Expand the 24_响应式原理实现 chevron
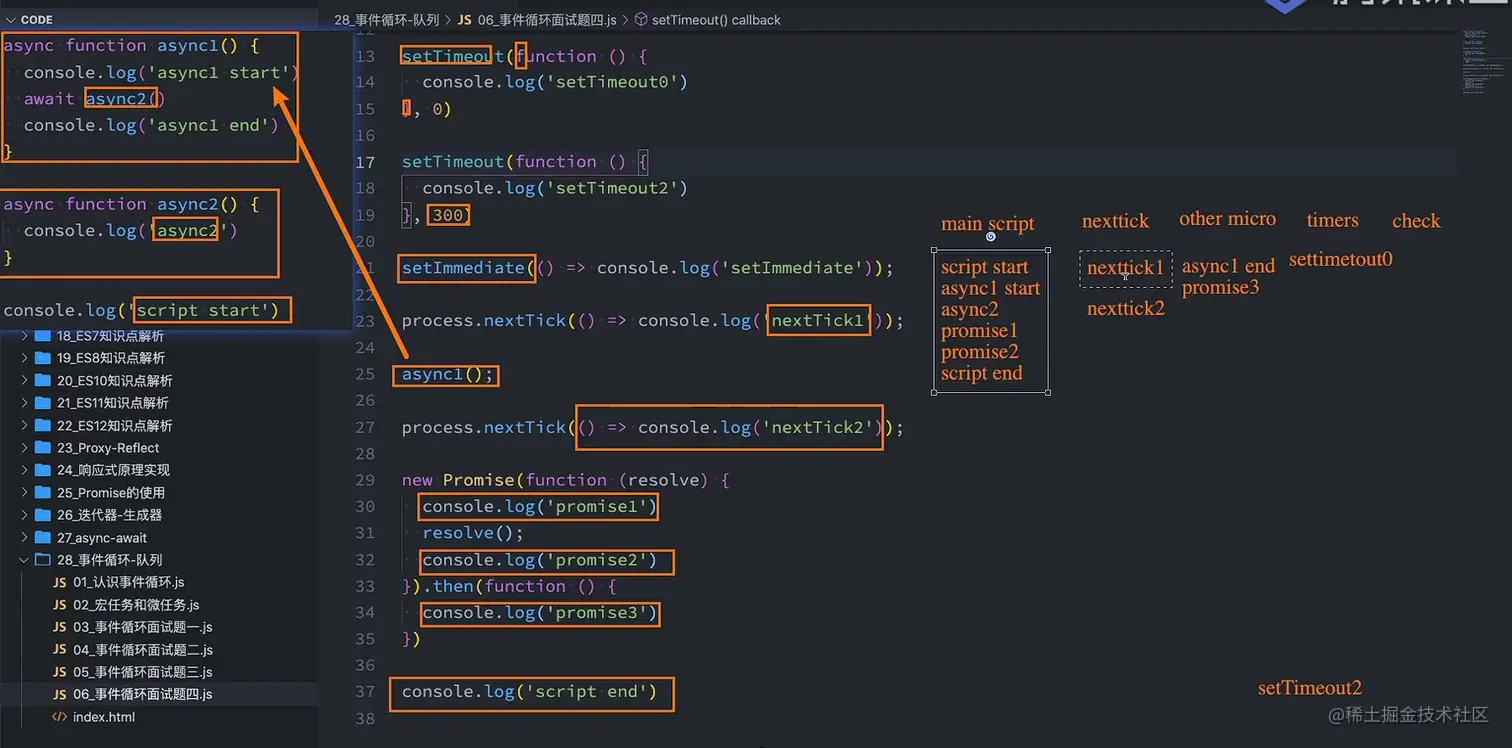1512x748 pixels. pyautogui.click(x=25, y=470)
